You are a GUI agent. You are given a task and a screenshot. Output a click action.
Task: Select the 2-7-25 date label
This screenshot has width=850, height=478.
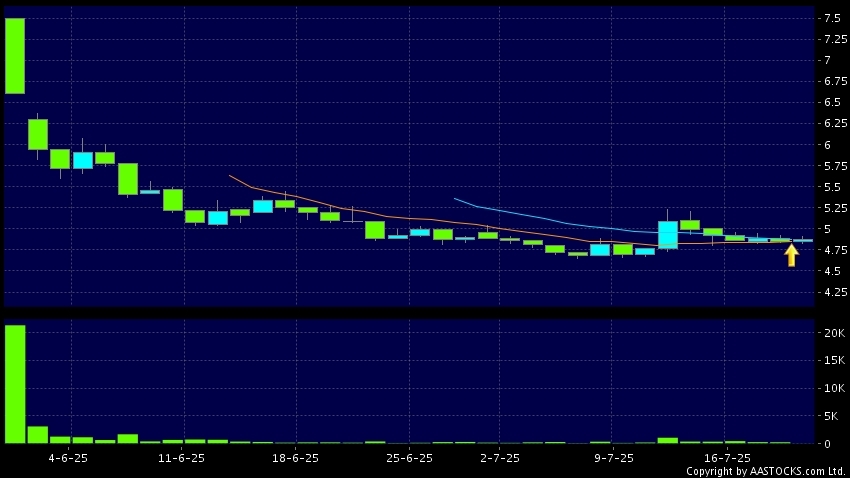click(500, 458)
